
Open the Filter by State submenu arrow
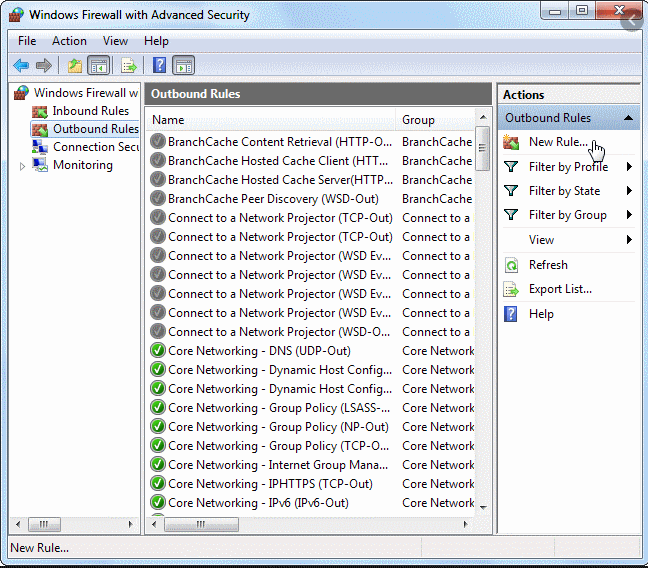(x=629, y=191)
